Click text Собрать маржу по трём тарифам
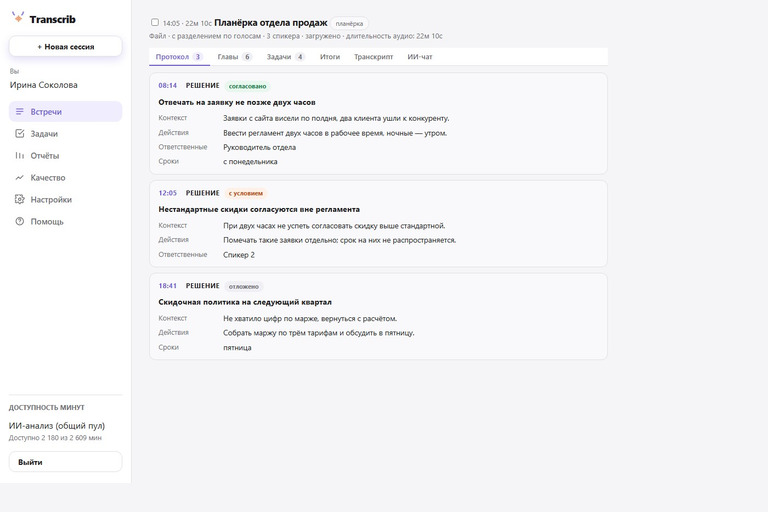The width and height of the screenshot is (768, 512). point(280,333)
